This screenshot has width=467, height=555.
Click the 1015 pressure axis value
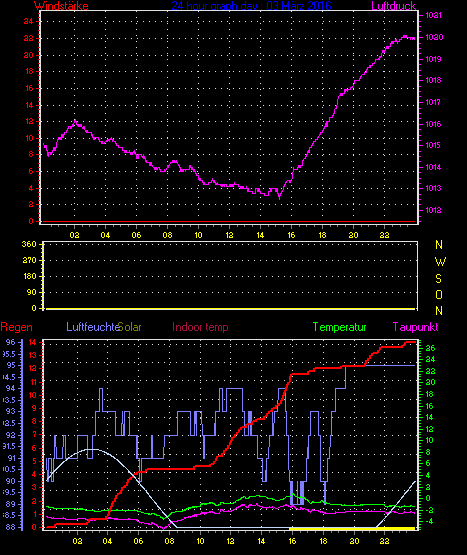point(433,145)
